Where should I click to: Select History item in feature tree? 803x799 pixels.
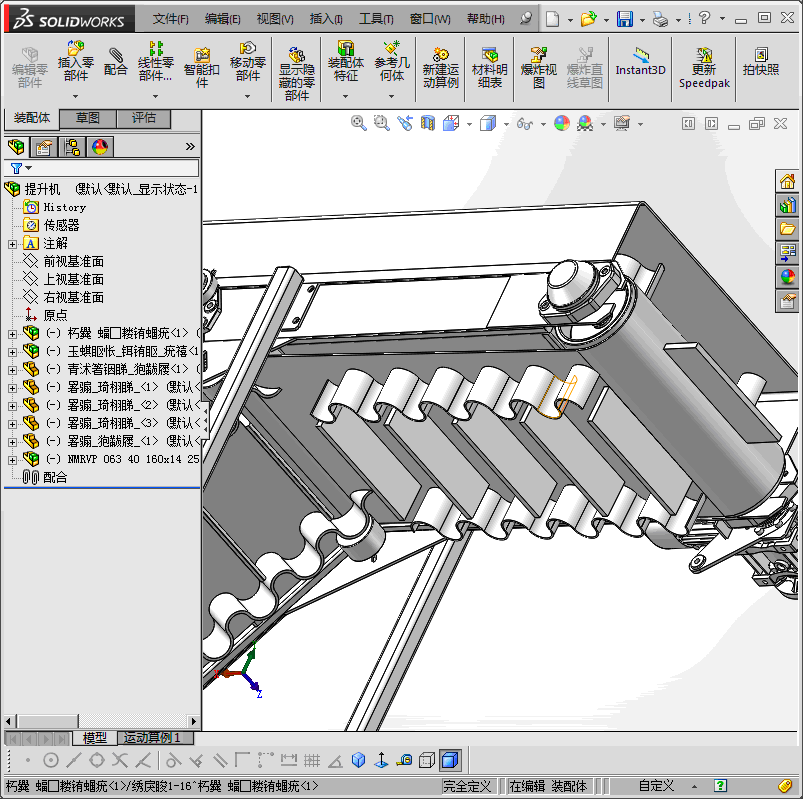tap(64, 207)
